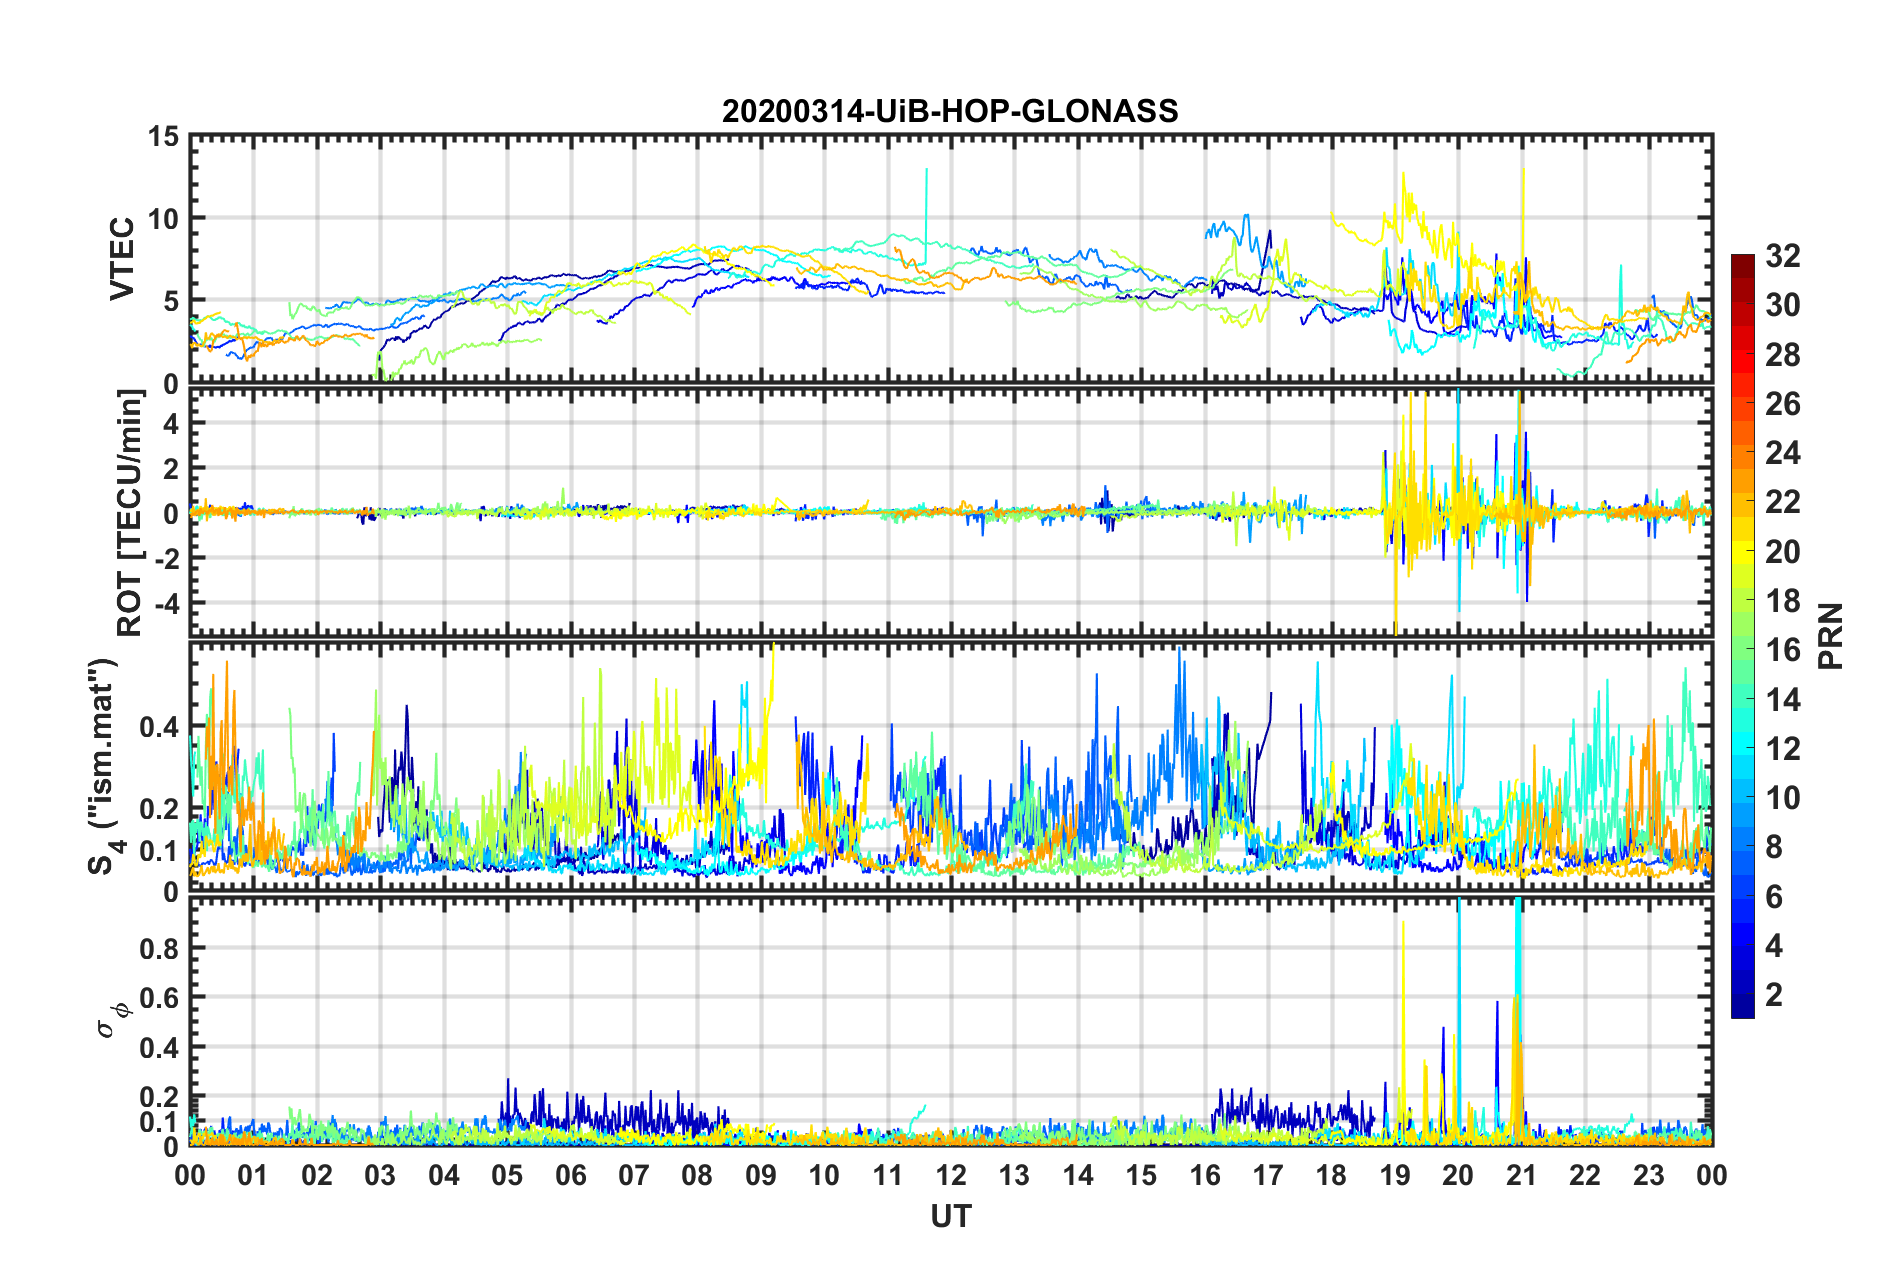Click x-axis tick label 23
This screenshot has width=1902, height=1272.
[x=1648, y=1175]
